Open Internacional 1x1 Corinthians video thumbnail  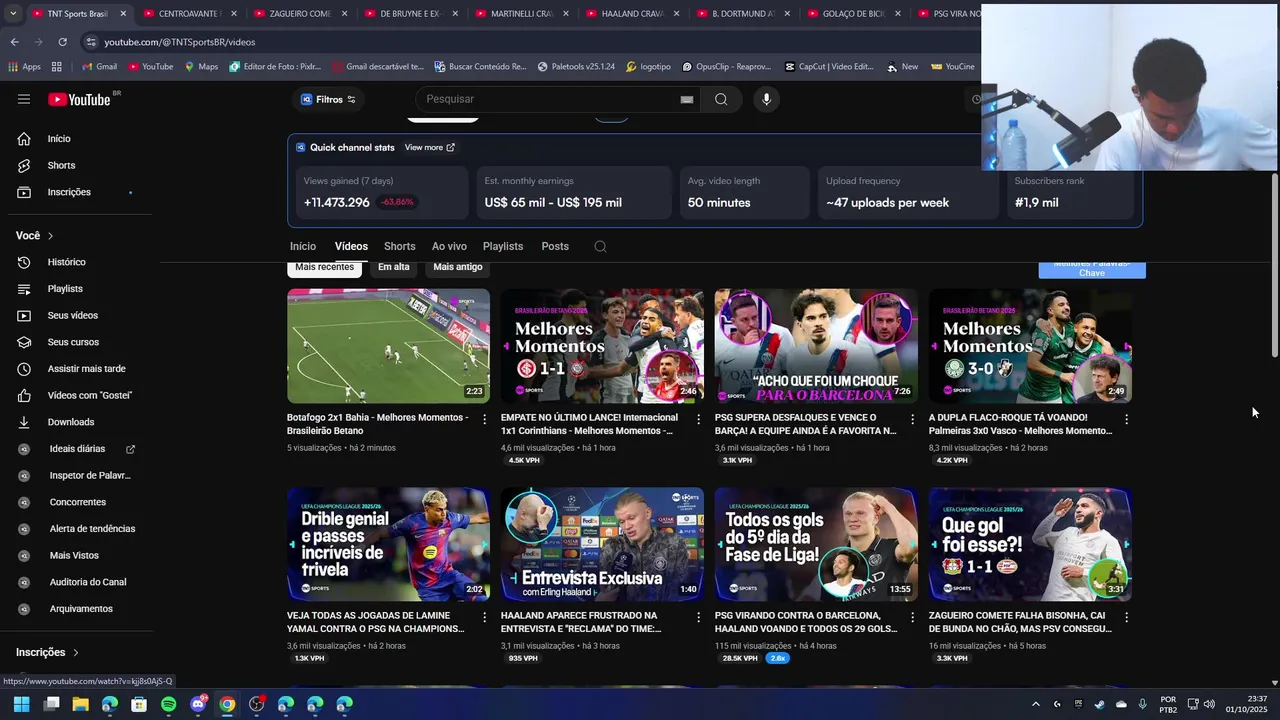click(x=602, y=346)
